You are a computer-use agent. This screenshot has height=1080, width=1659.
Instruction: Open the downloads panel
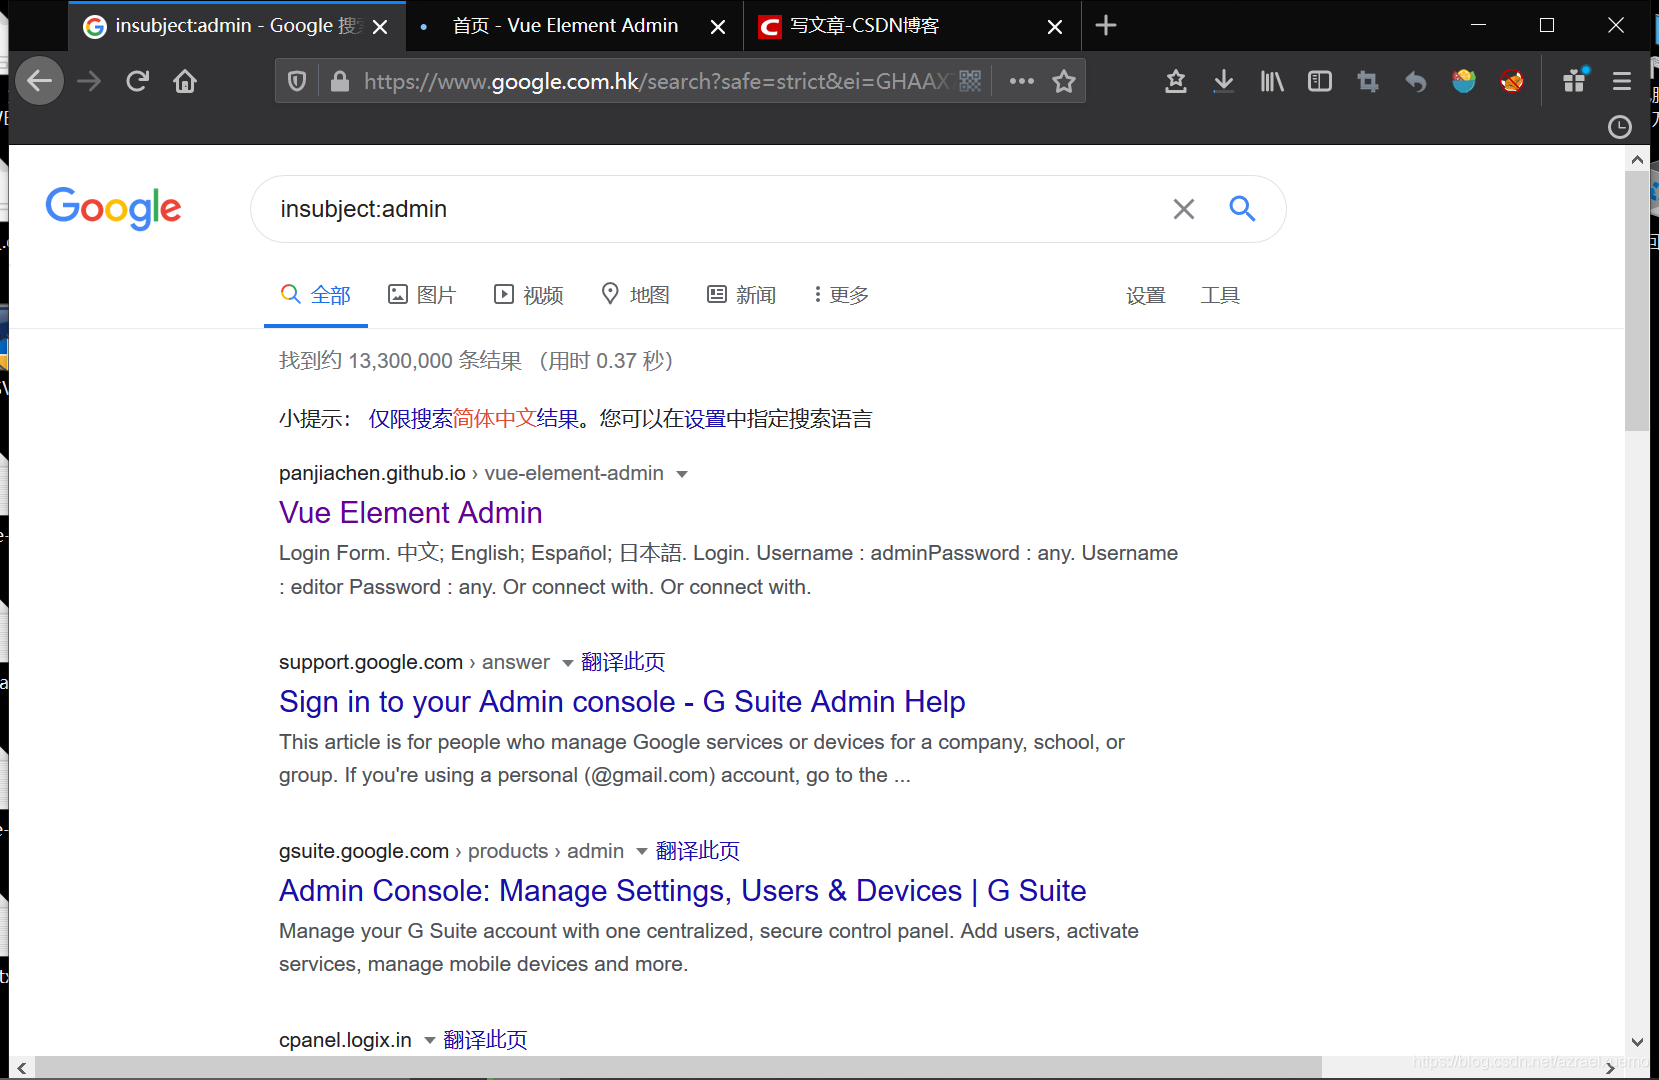1224,81
